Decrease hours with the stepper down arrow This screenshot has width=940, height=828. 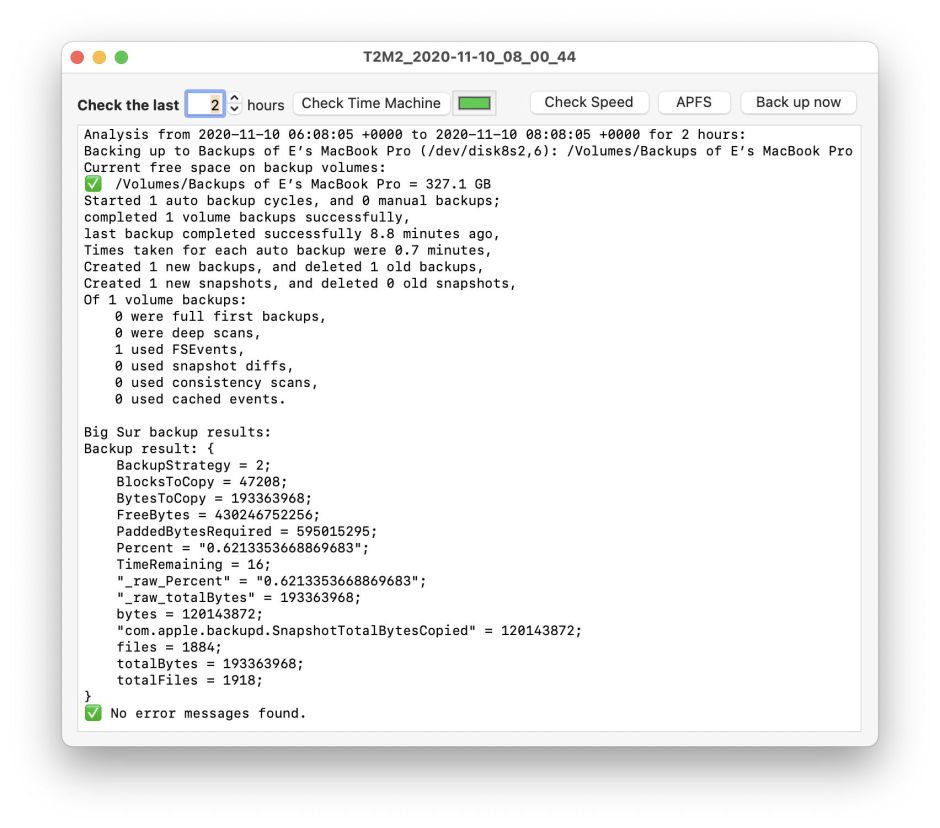click(235, 109)
